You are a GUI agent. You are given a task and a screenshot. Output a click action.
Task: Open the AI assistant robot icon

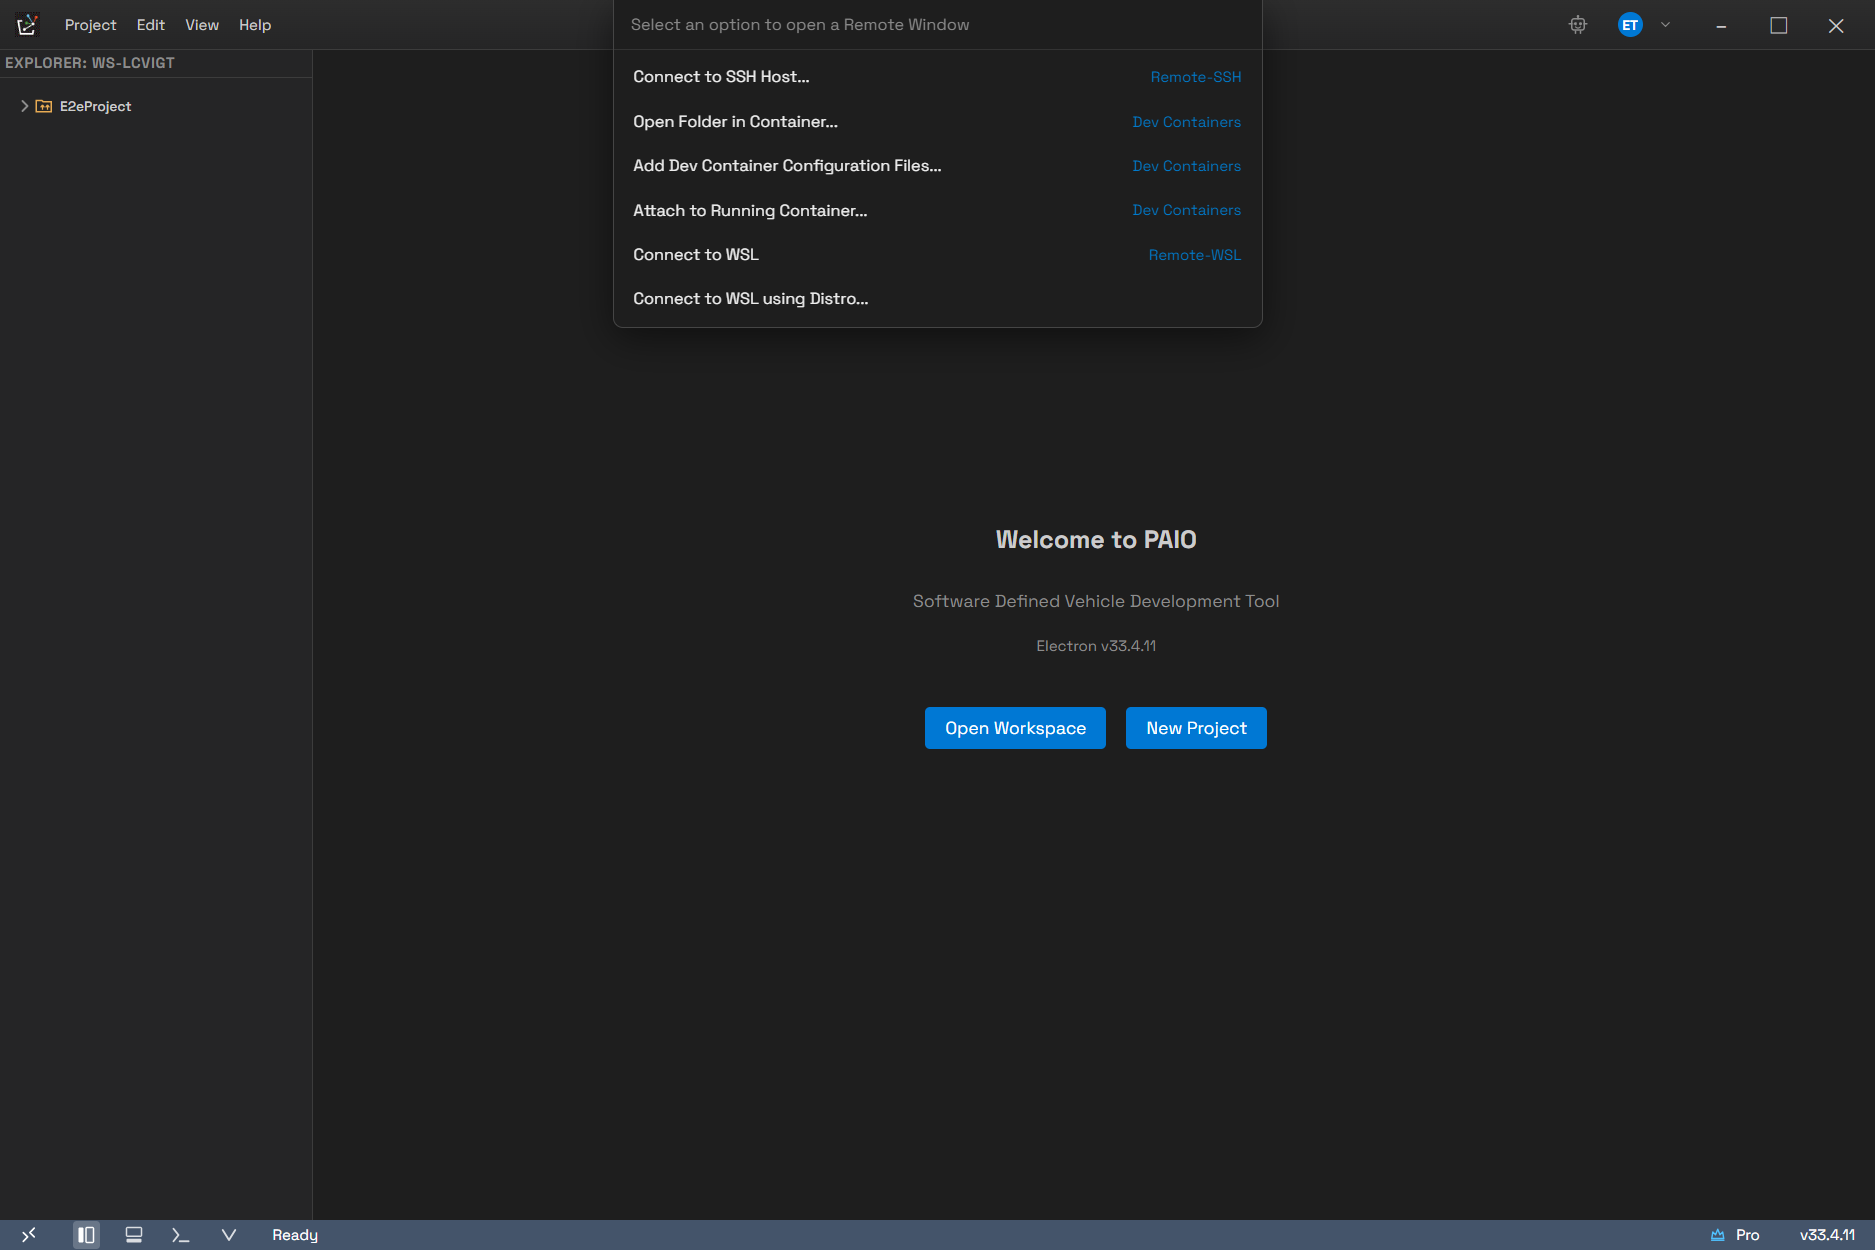point(1578,25)
